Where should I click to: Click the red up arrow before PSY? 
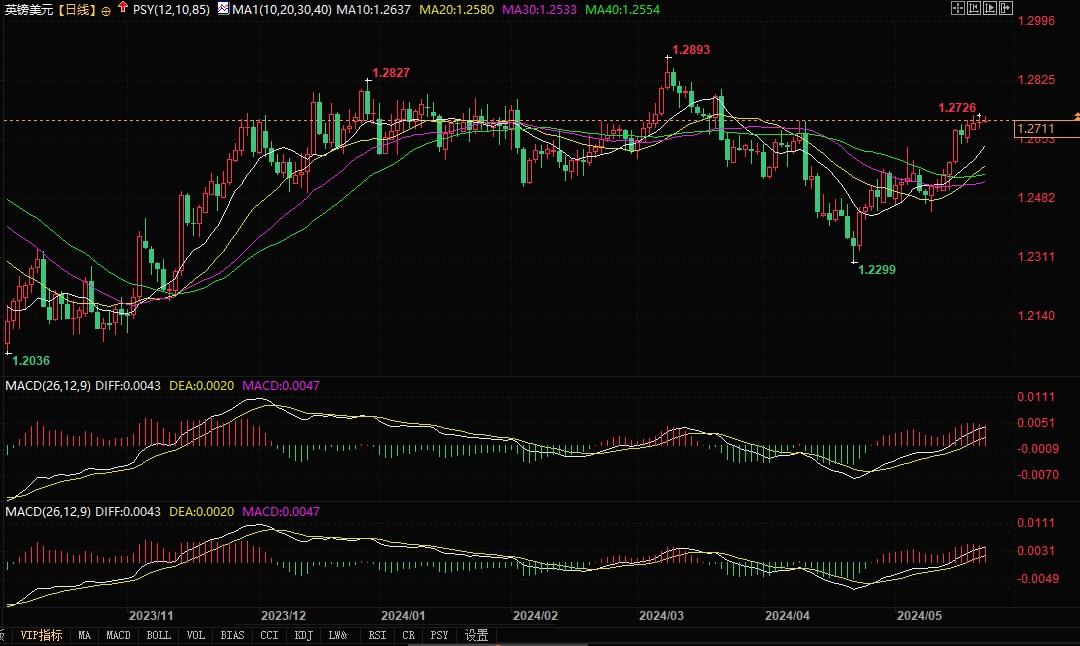click(122, 8)
